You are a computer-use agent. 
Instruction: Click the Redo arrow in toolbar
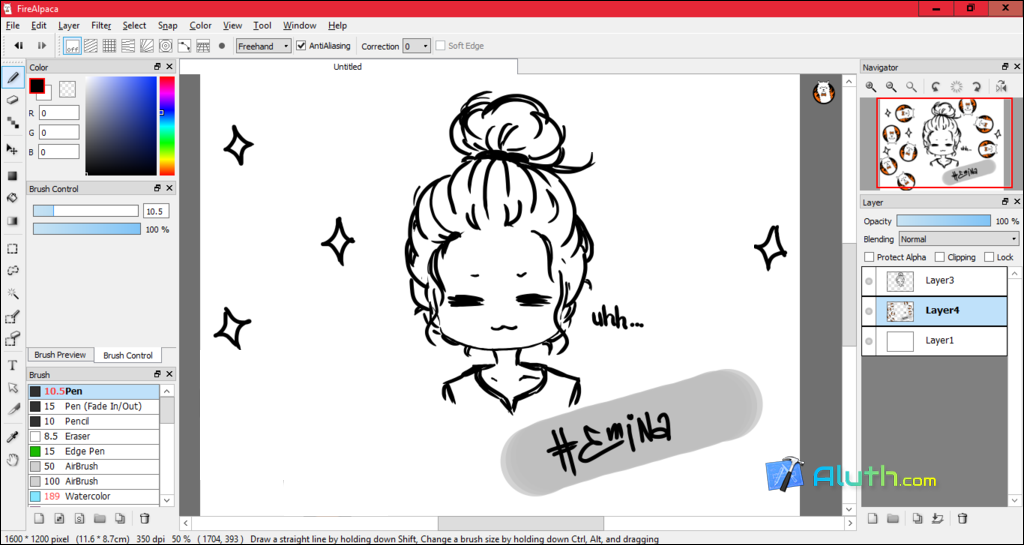click(42, 46)
